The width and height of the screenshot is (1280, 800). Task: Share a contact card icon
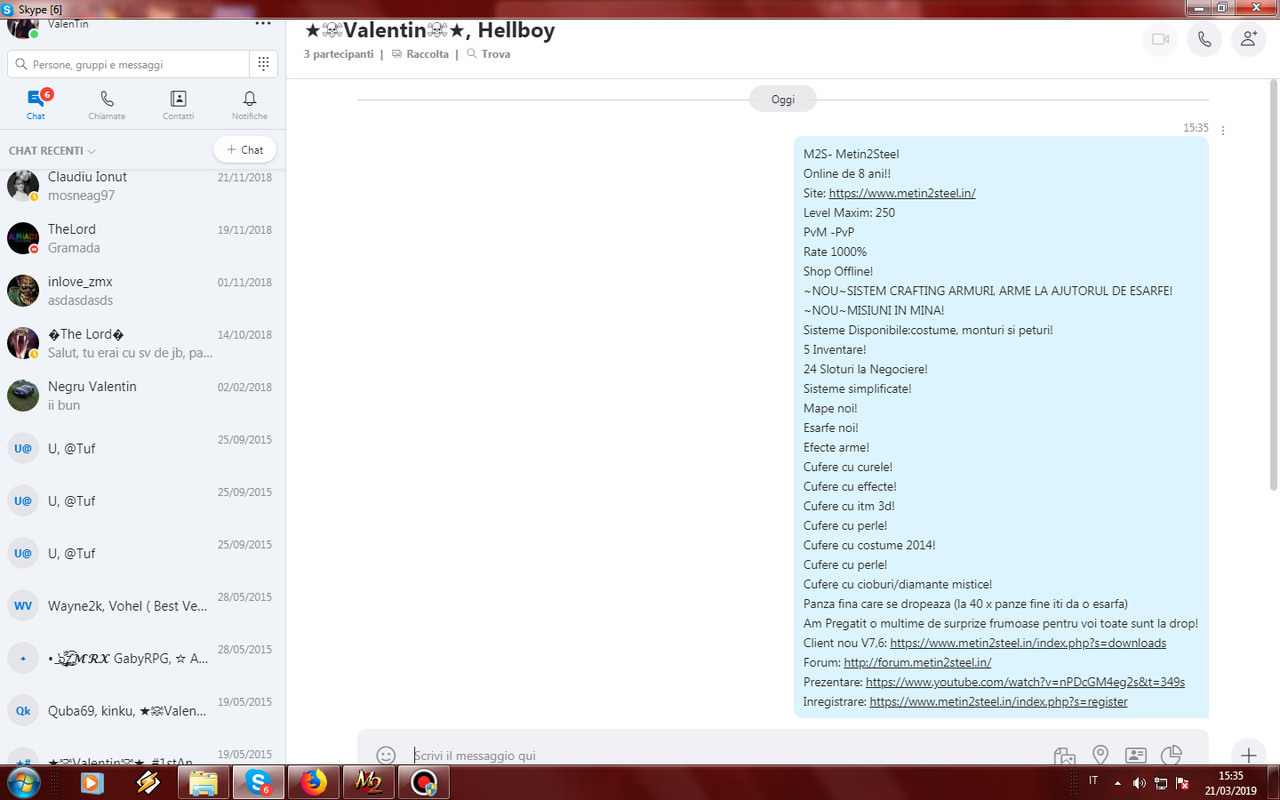[x=1136, y=756]
